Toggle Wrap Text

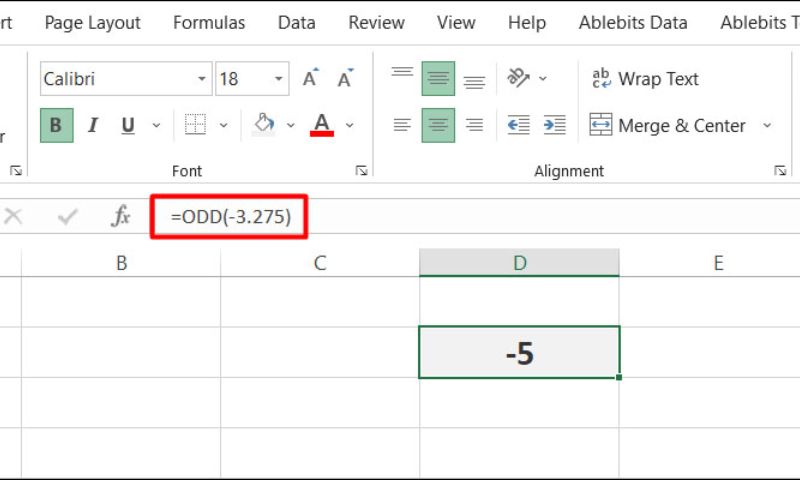[645, 79]
